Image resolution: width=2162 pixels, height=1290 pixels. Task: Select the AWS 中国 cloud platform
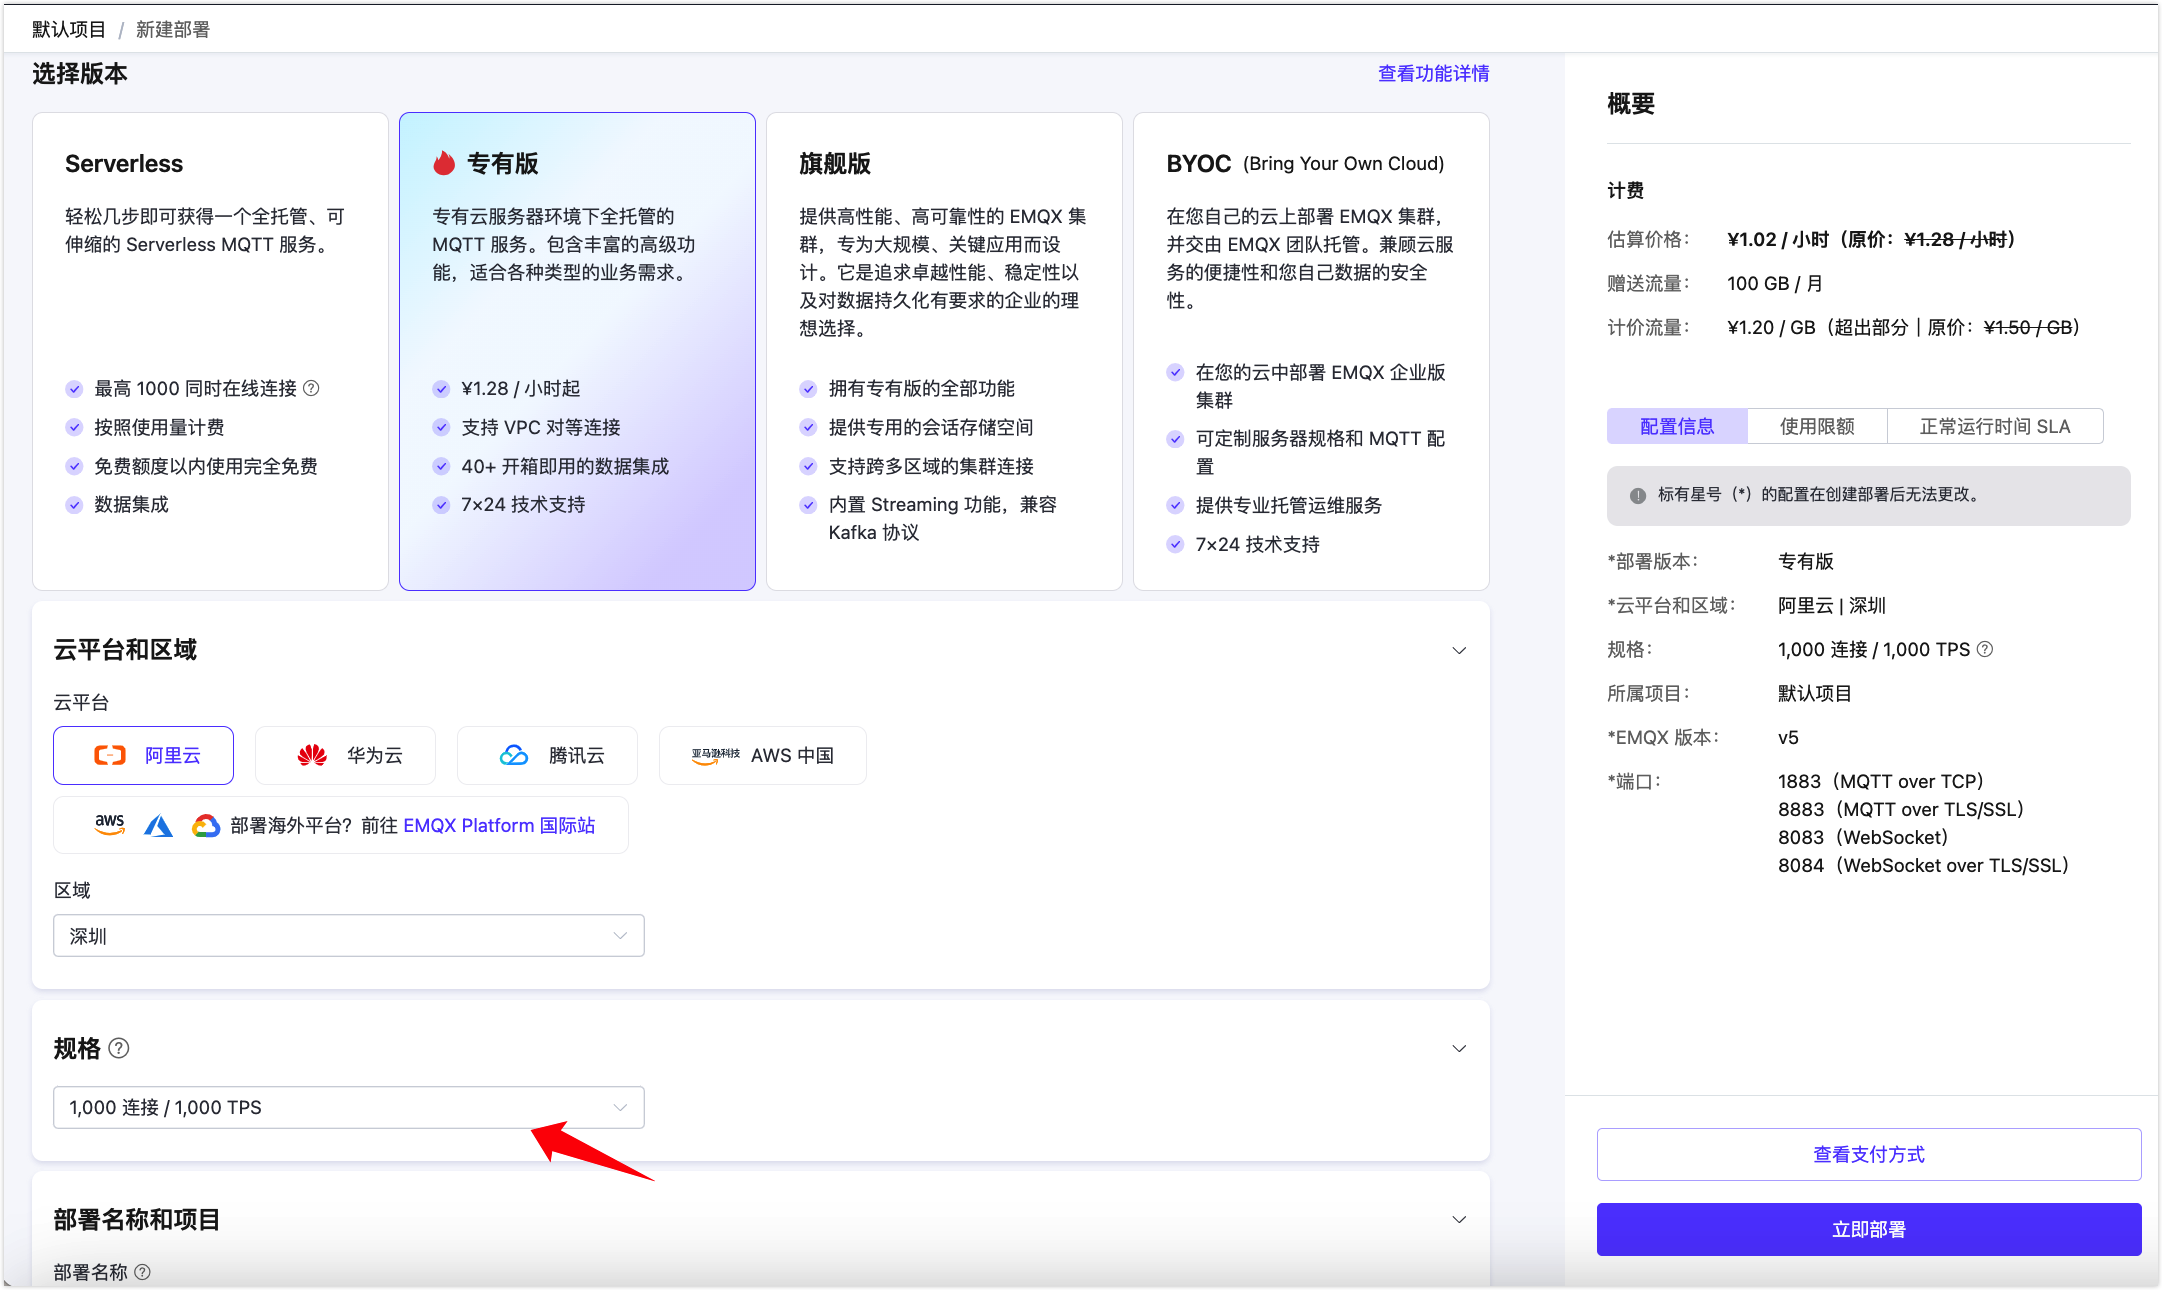click(x=763, y=755)
